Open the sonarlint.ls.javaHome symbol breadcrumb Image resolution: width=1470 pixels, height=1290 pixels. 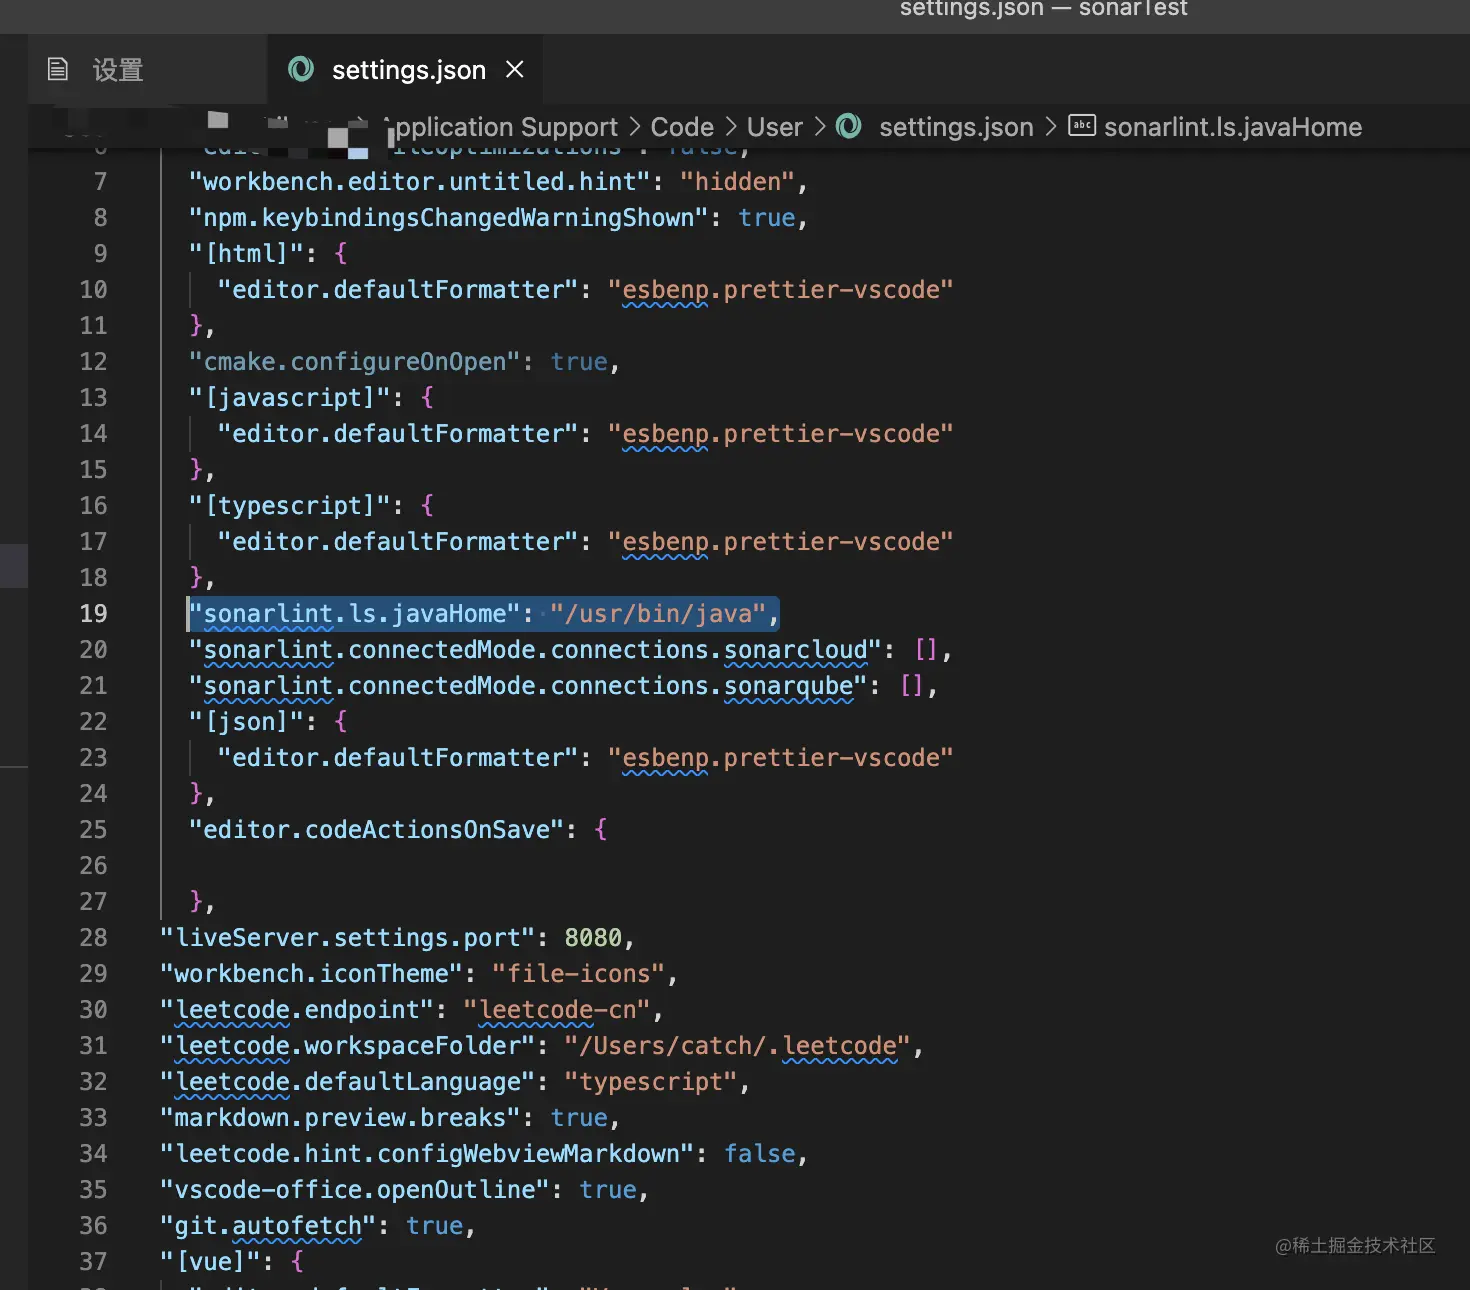(x=1233, y=127)
